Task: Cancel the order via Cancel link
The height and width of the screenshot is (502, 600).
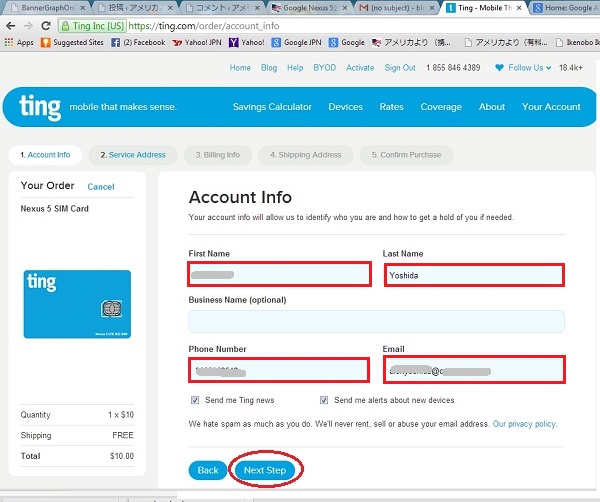Action: pyautogui.click(x=101, y=187)
